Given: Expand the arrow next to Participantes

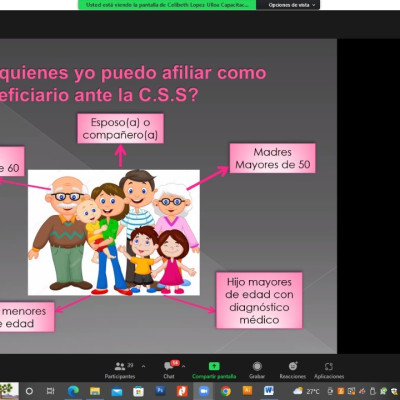Looking at the screenshot, I should click(143, 366).
